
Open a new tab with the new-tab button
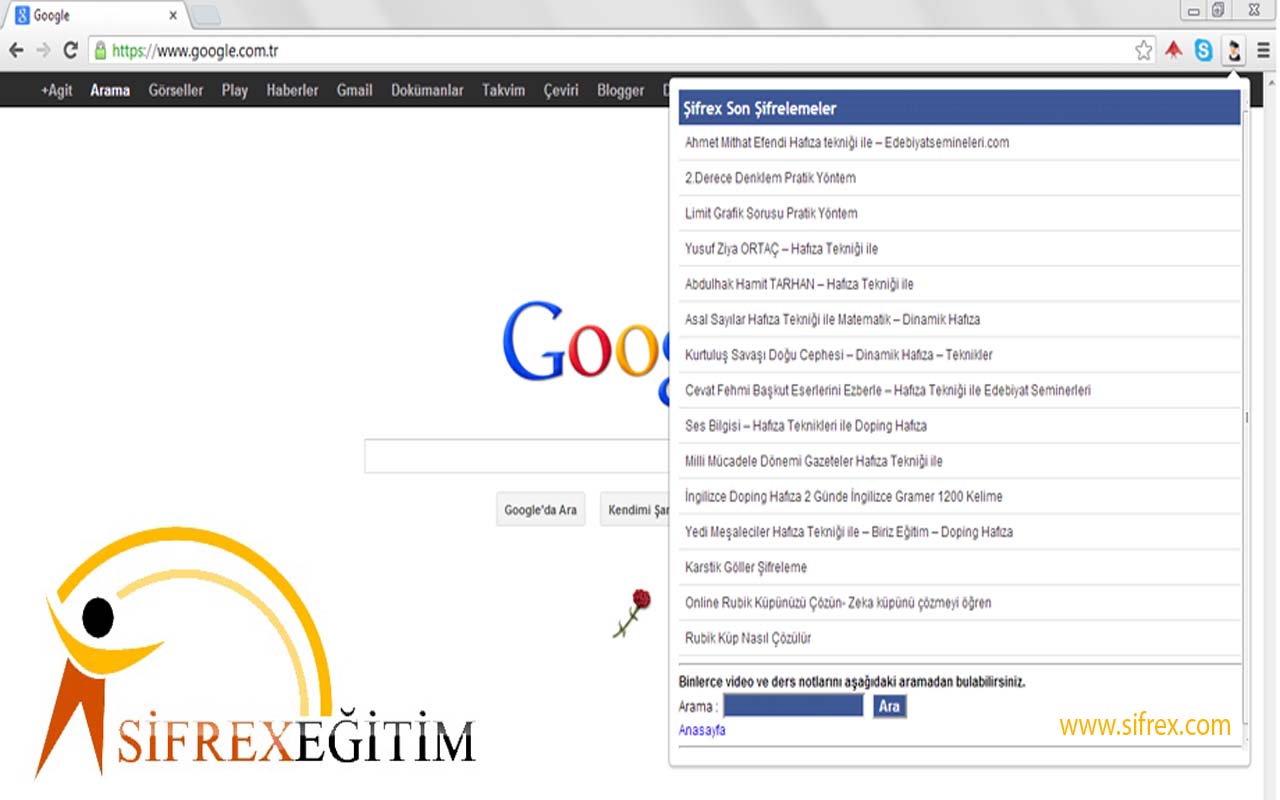pyautogui.click(x=205, y=16)
